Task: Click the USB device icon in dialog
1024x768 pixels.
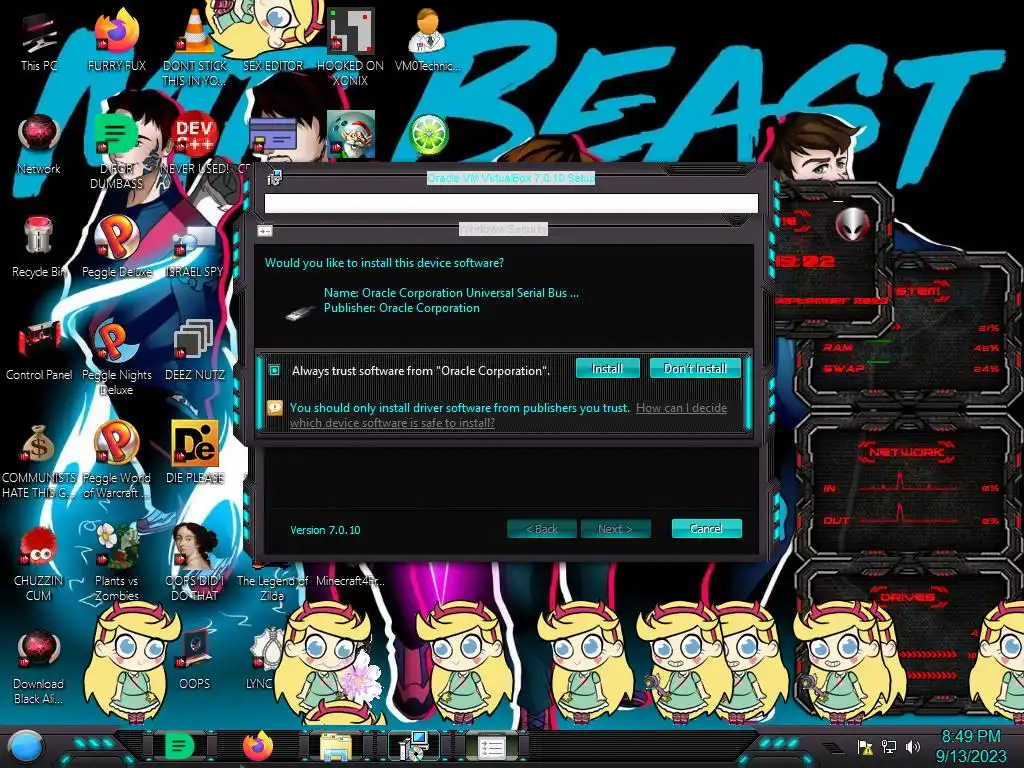Action: (300, 313)
